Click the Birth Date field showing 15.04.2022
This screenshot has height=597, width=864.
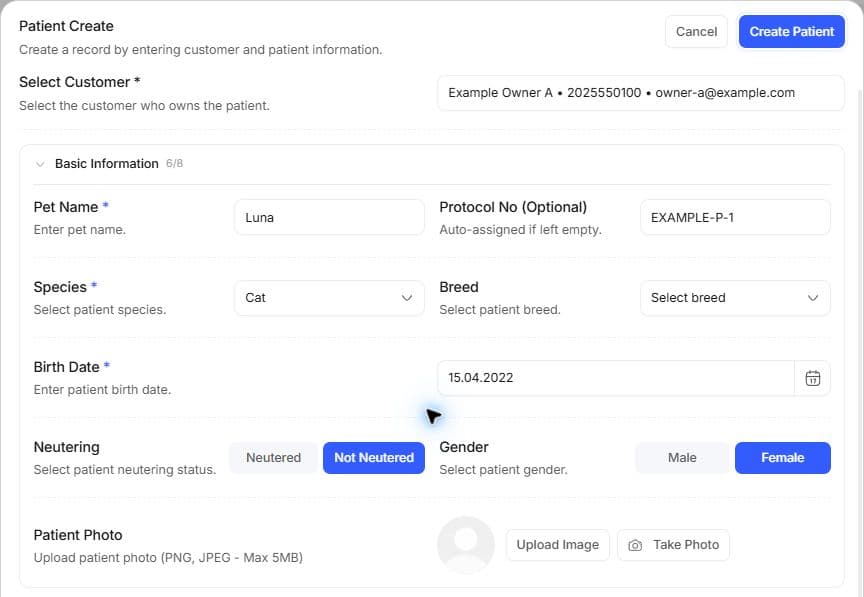click(x=615, y=378)
